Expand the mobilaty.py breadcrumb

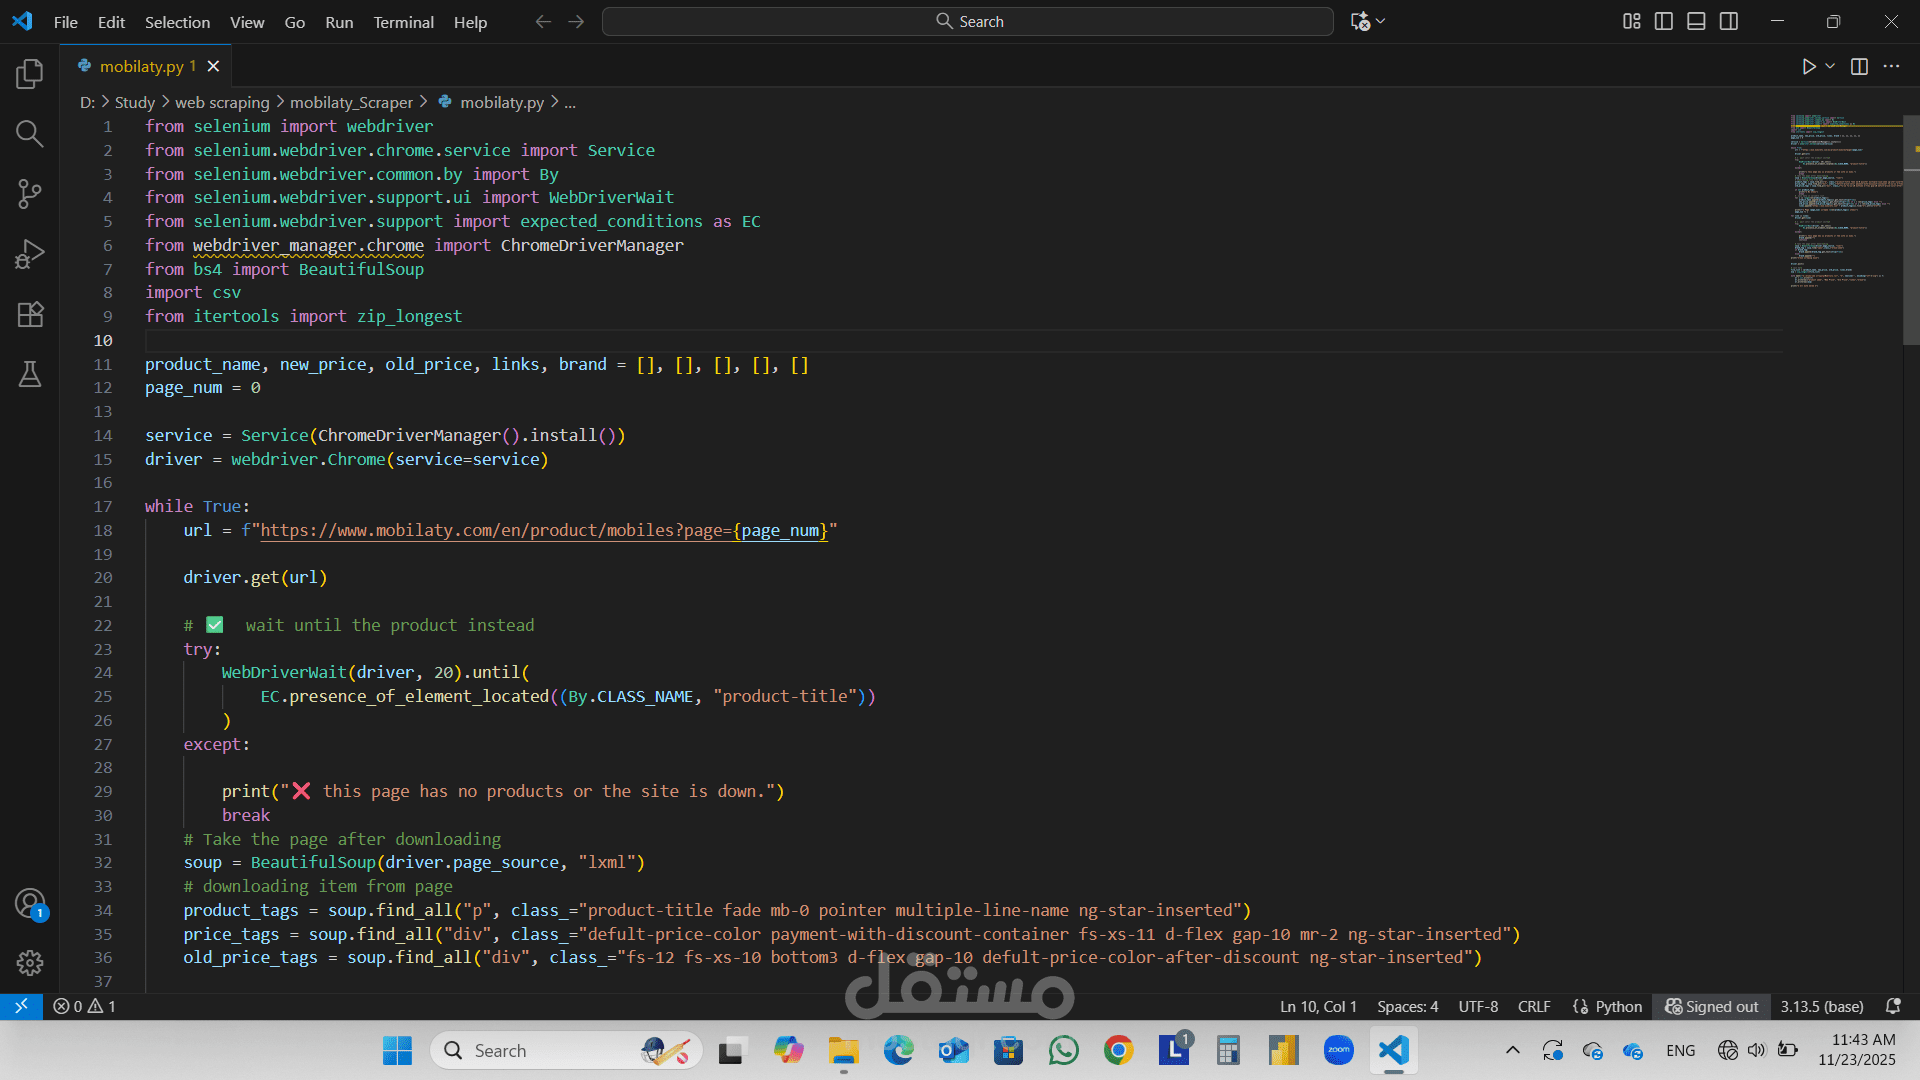click(501, 102)
